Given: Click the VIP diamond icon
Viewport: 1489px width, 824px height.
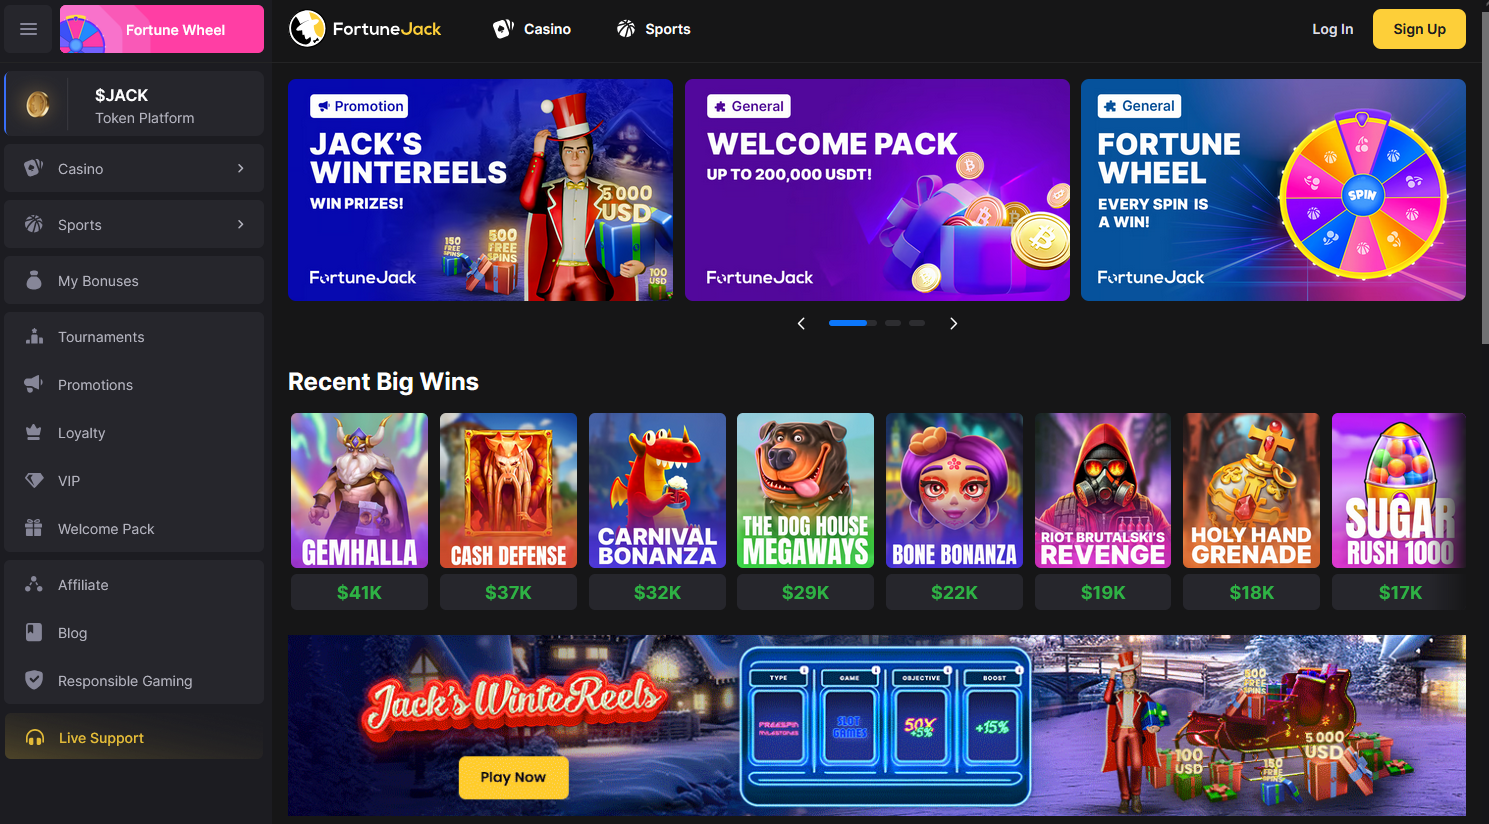Looking at the screenshot, I should point(34,481).
